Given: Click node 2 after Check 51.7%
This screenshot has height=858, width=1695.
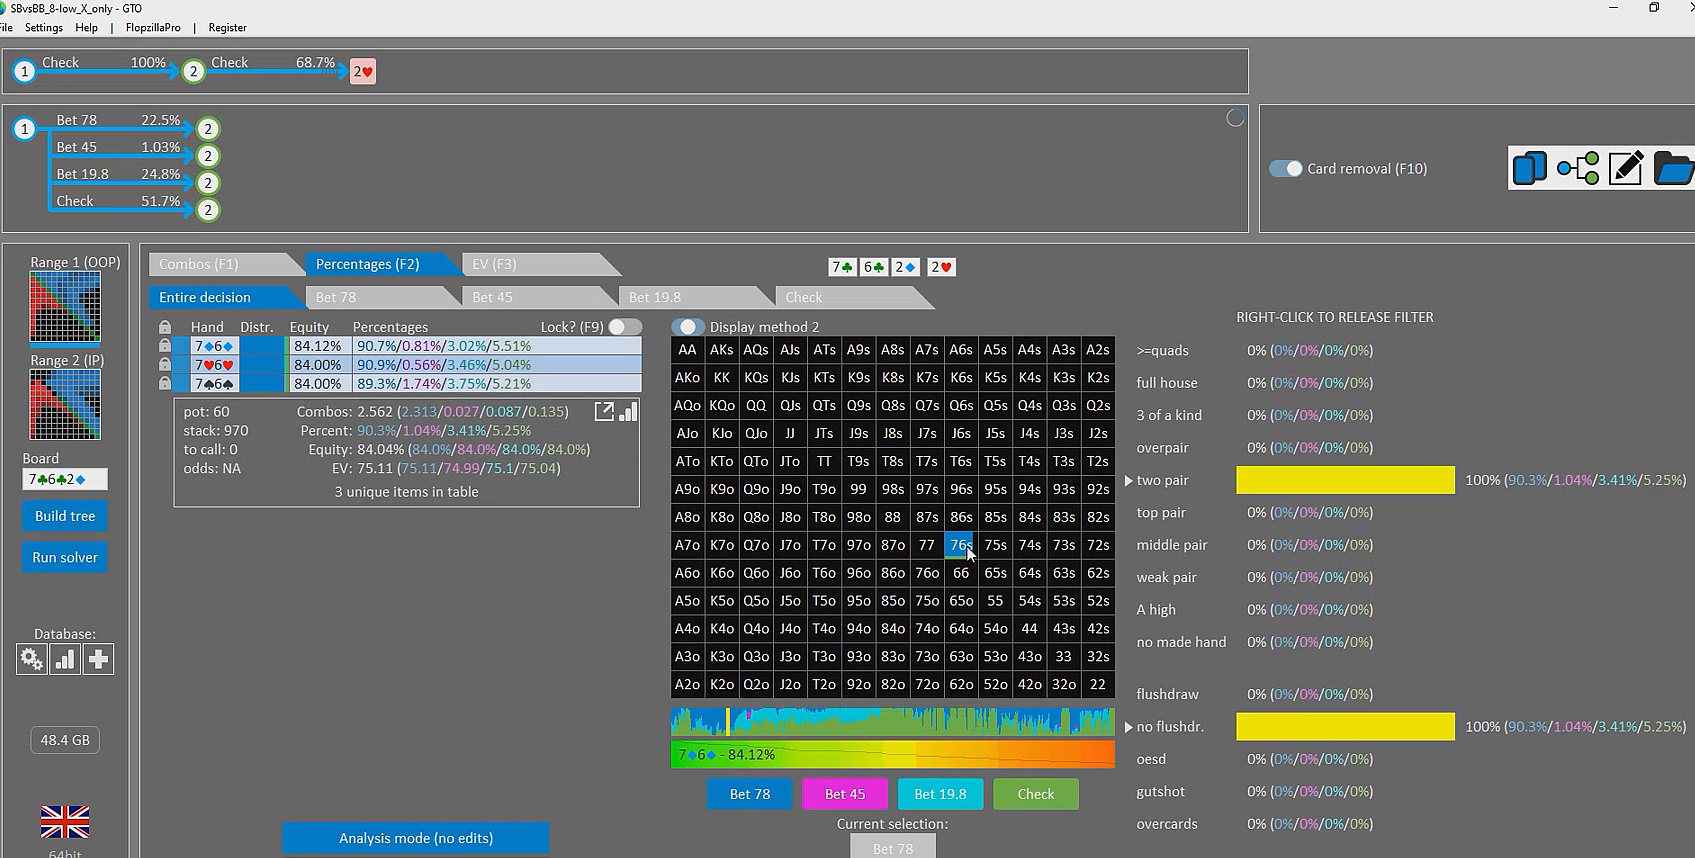Looking at the screenshot, I should coord(208,210).
